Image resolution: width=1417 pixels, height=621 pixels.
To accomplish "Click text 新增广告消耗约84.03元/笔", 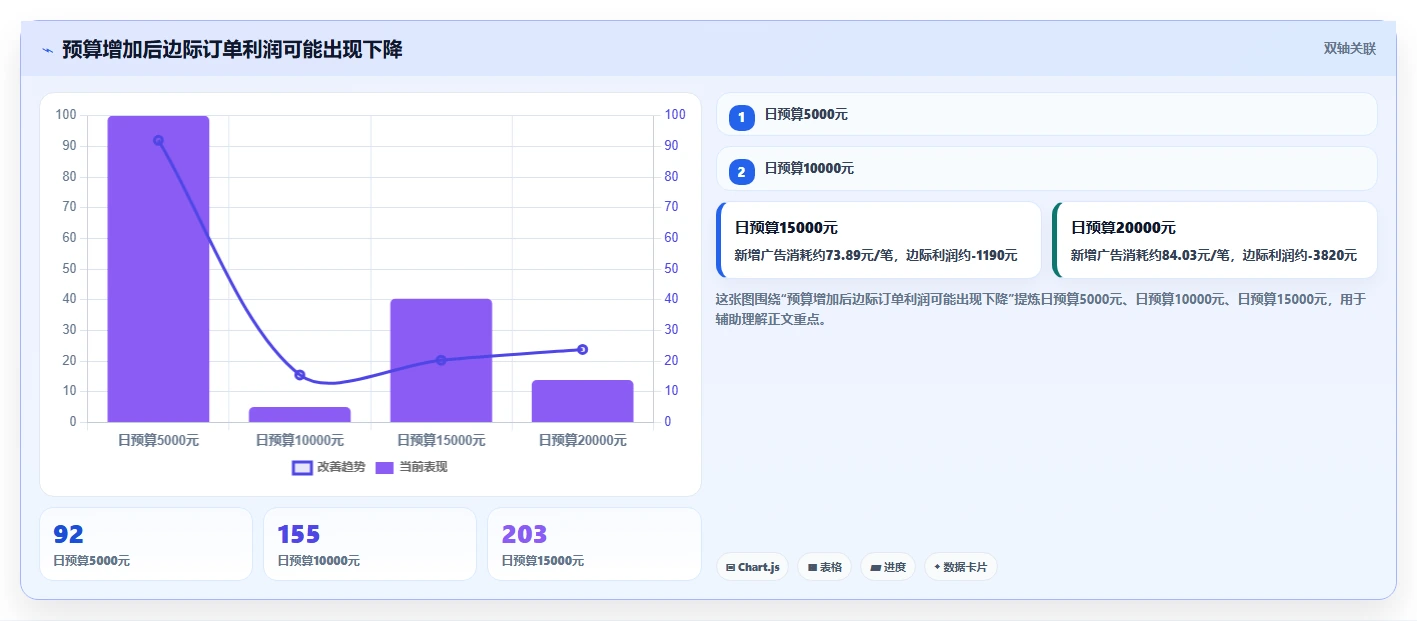I will (x=1151, y=256).
